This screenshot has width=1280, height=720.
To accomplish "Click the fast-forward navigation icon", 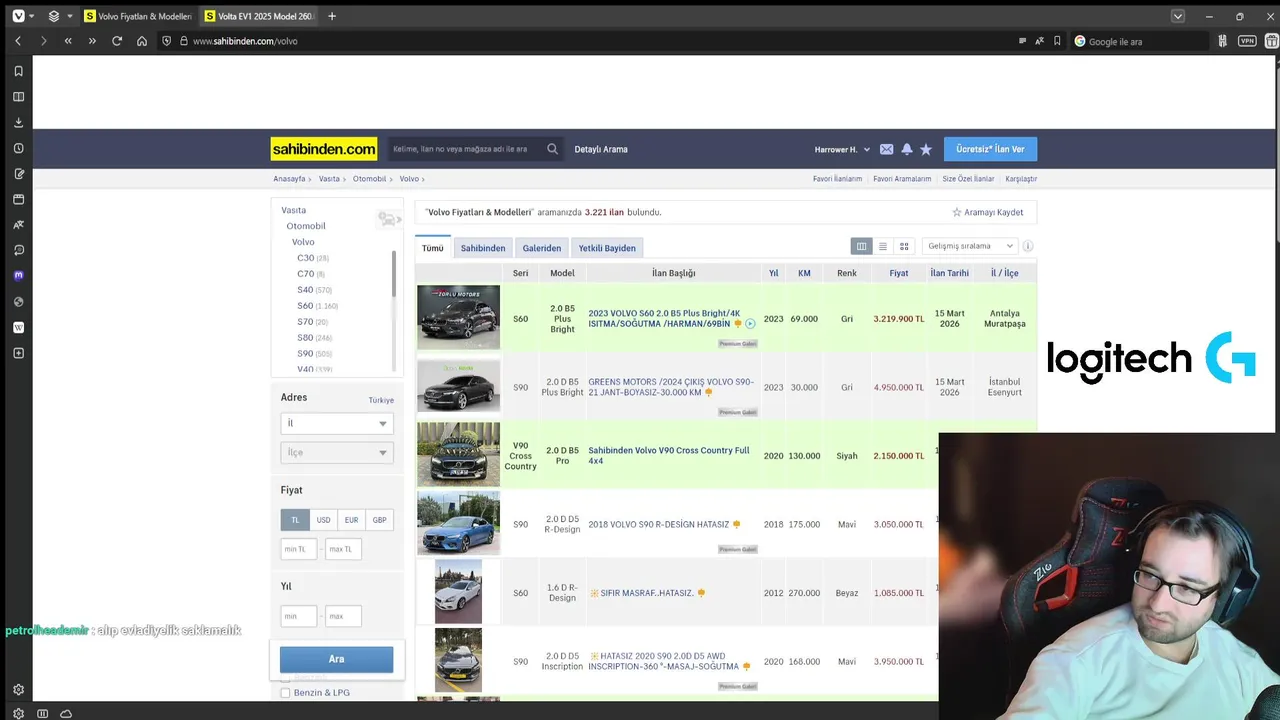I will click(92, 41).
